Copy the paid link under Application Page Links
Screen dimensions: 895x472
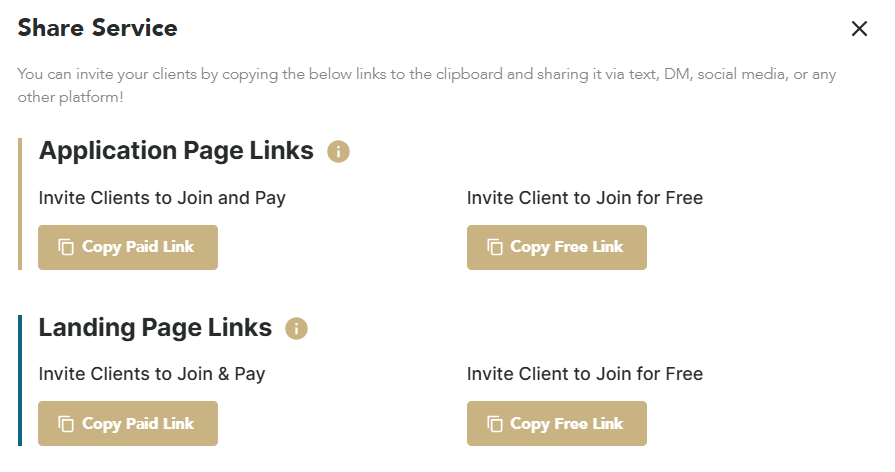point(128,247)
